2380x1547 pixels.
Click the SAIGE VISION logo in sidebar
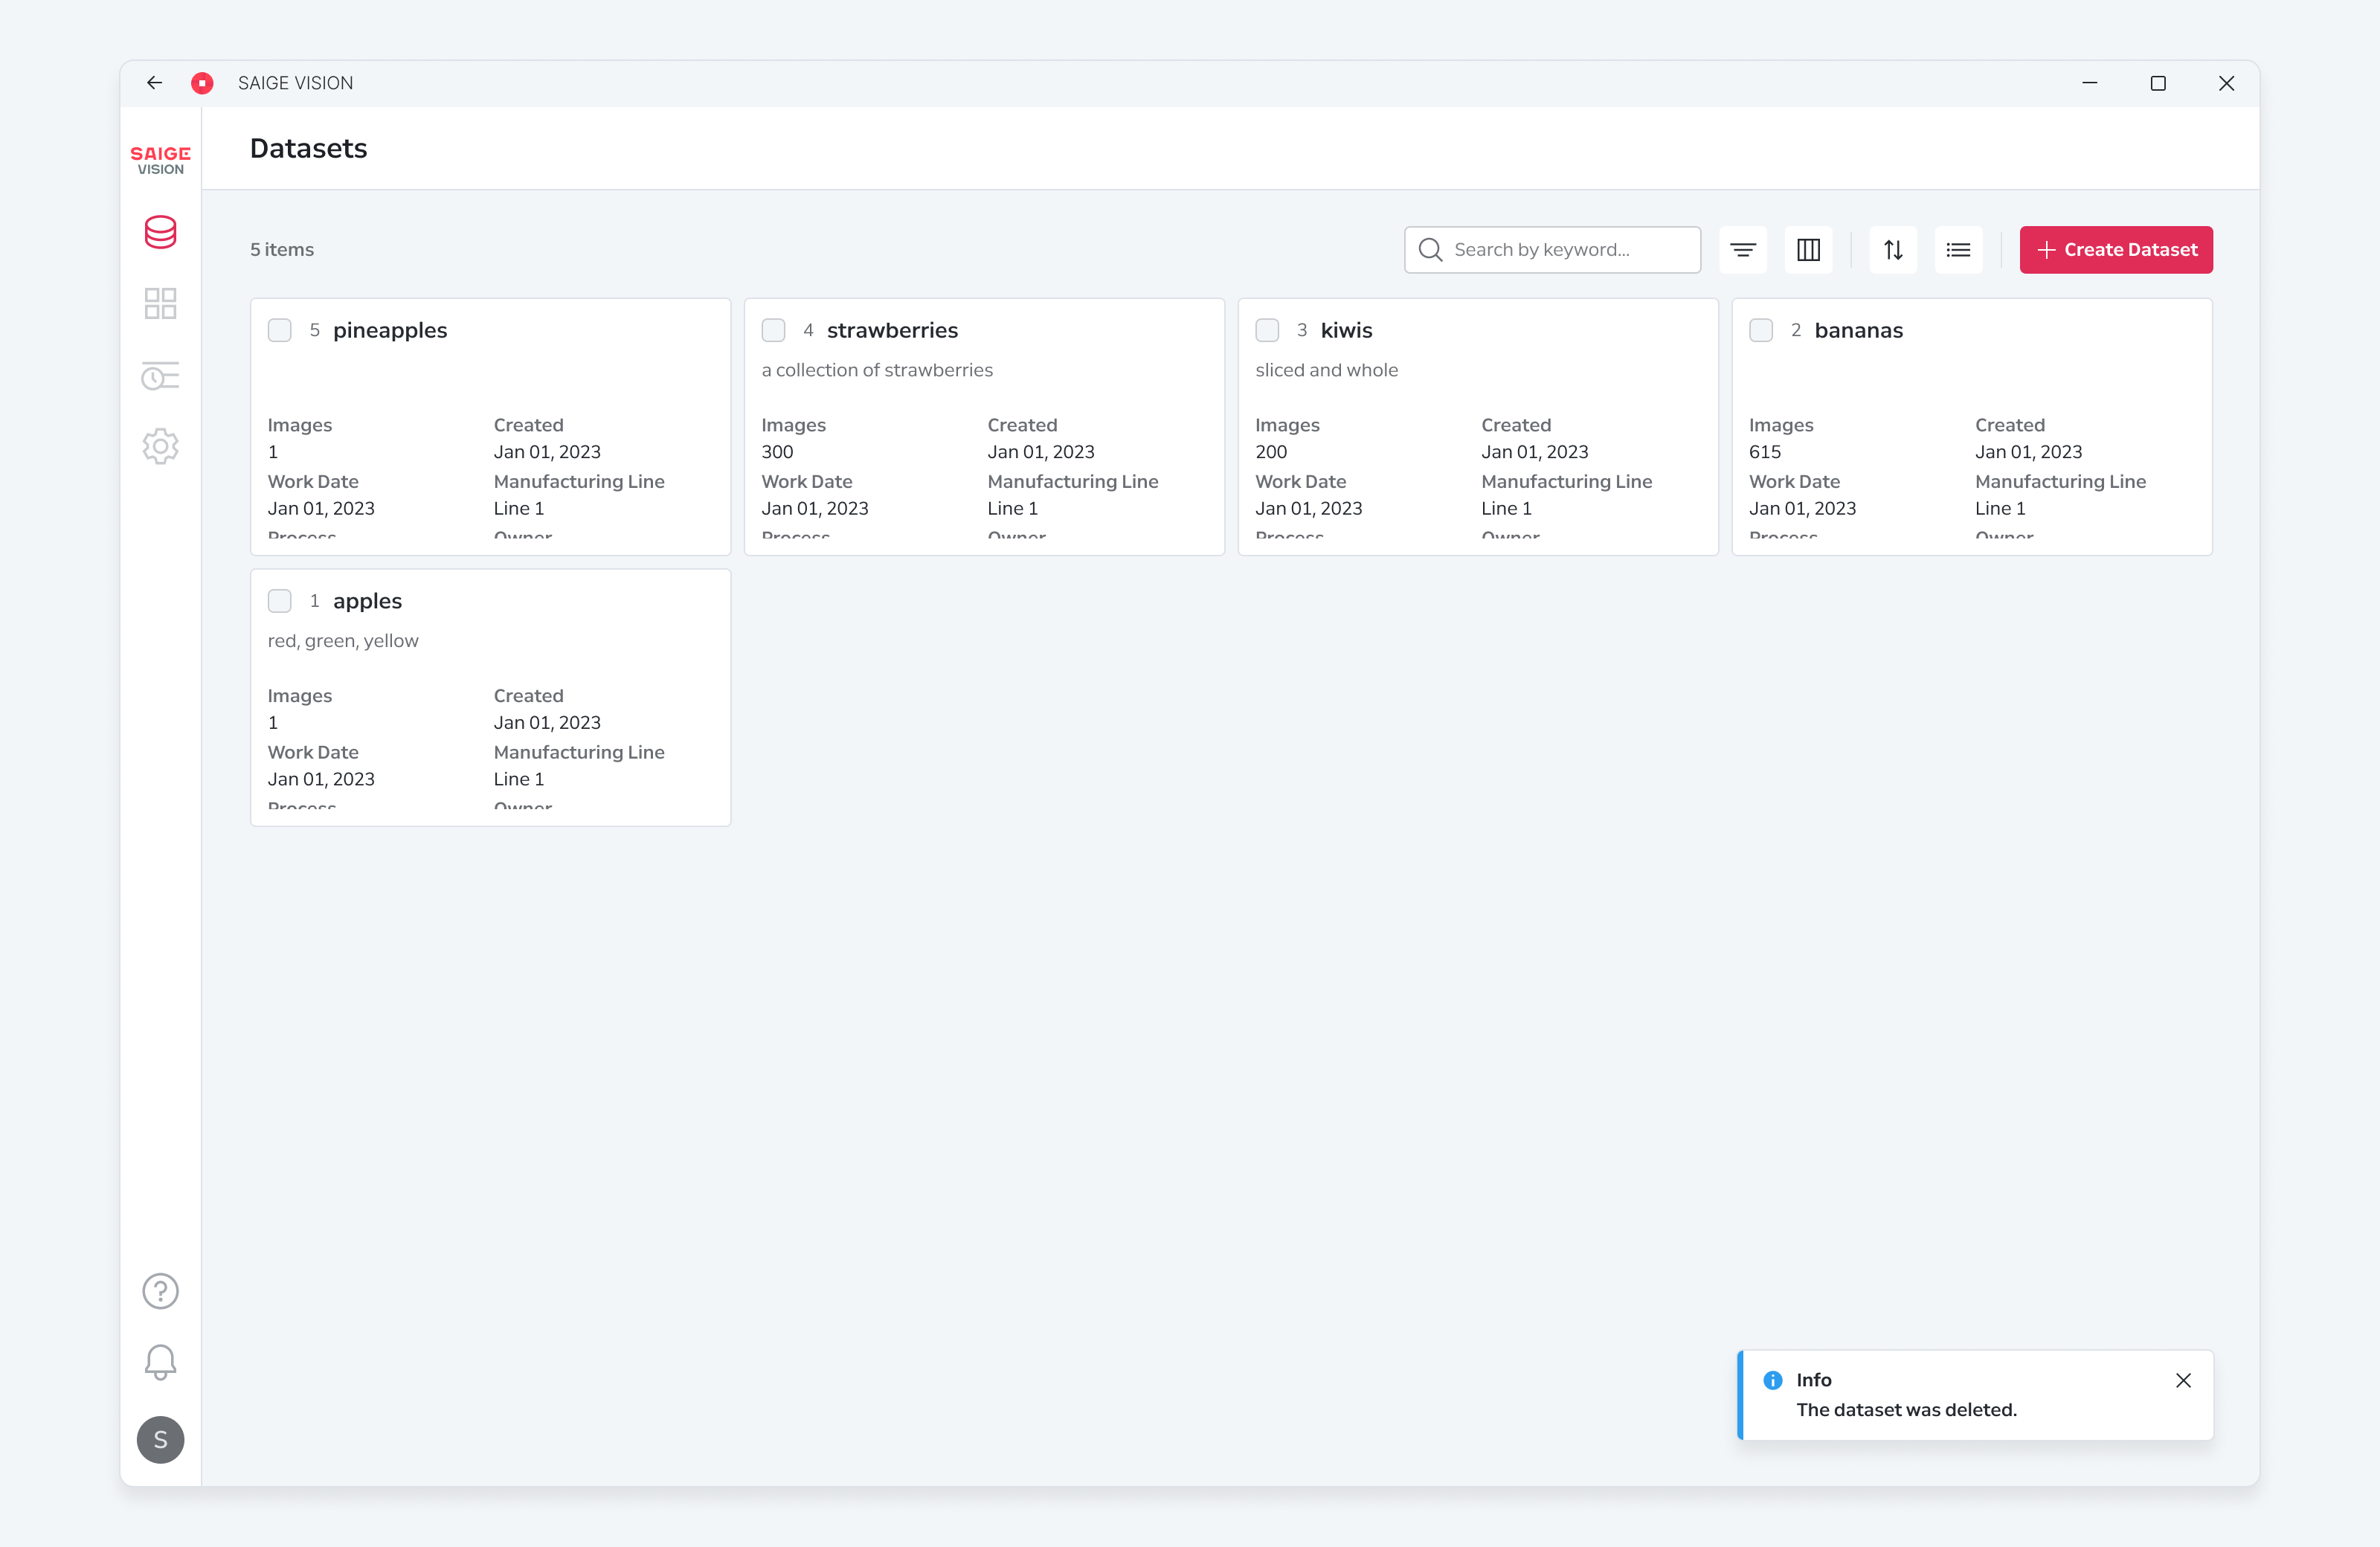tap(160, 160)
